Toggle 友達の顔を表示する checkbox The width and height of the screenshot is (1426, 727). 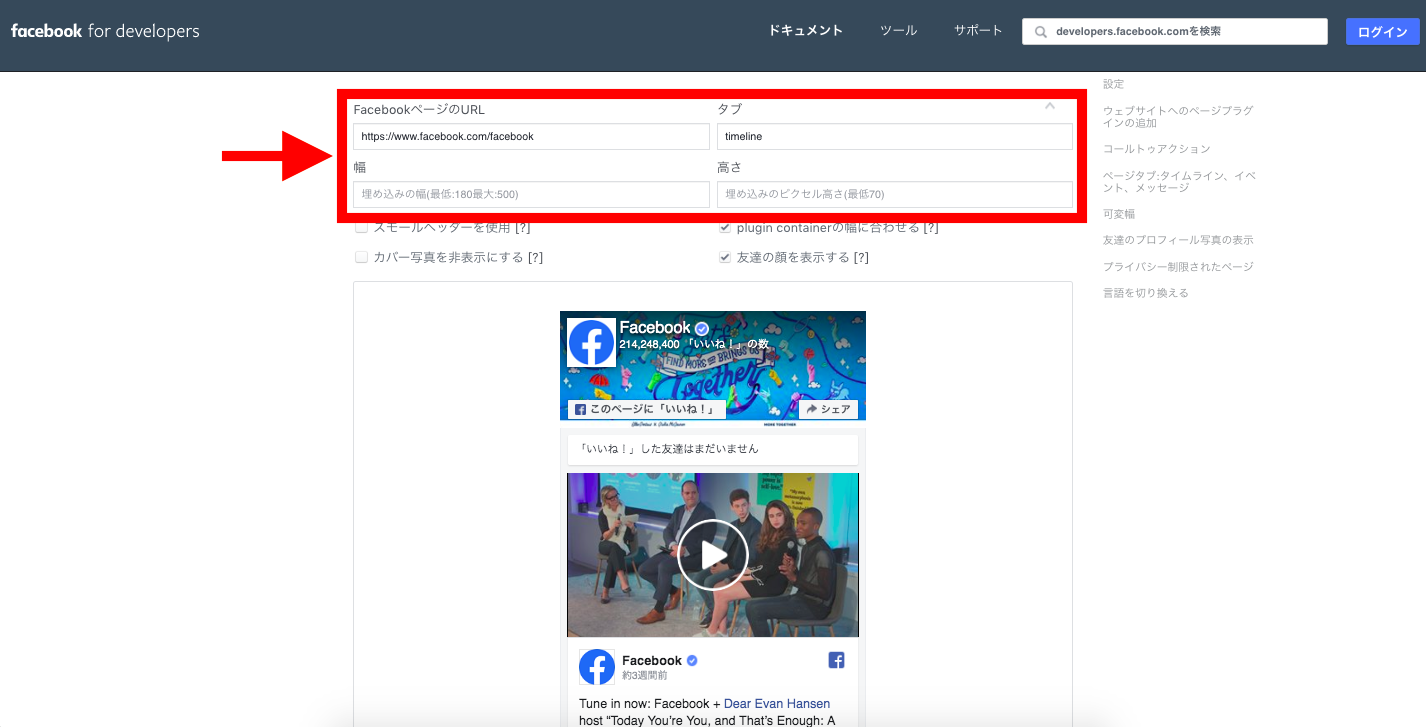click(725, 257)
